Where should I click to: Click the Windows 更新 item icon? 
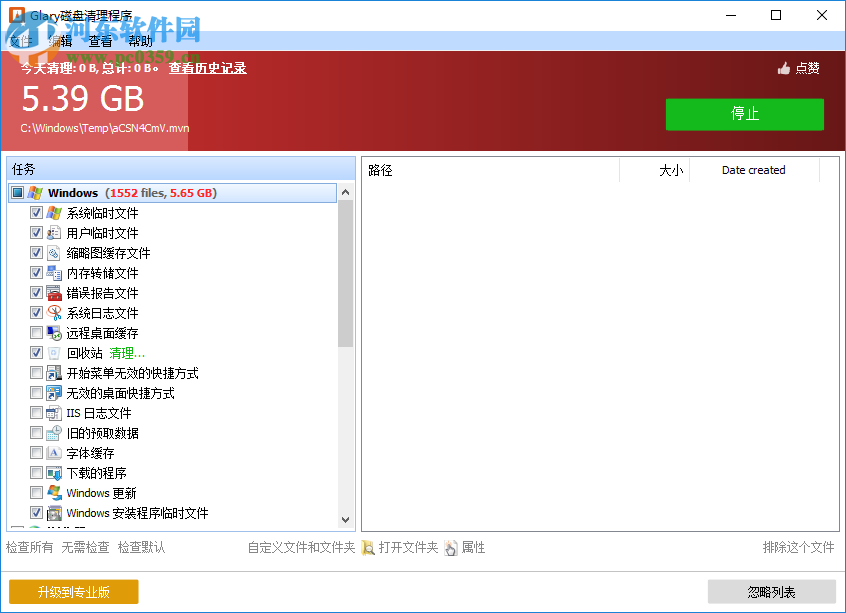pyautogui.click(x=52, y=492)
